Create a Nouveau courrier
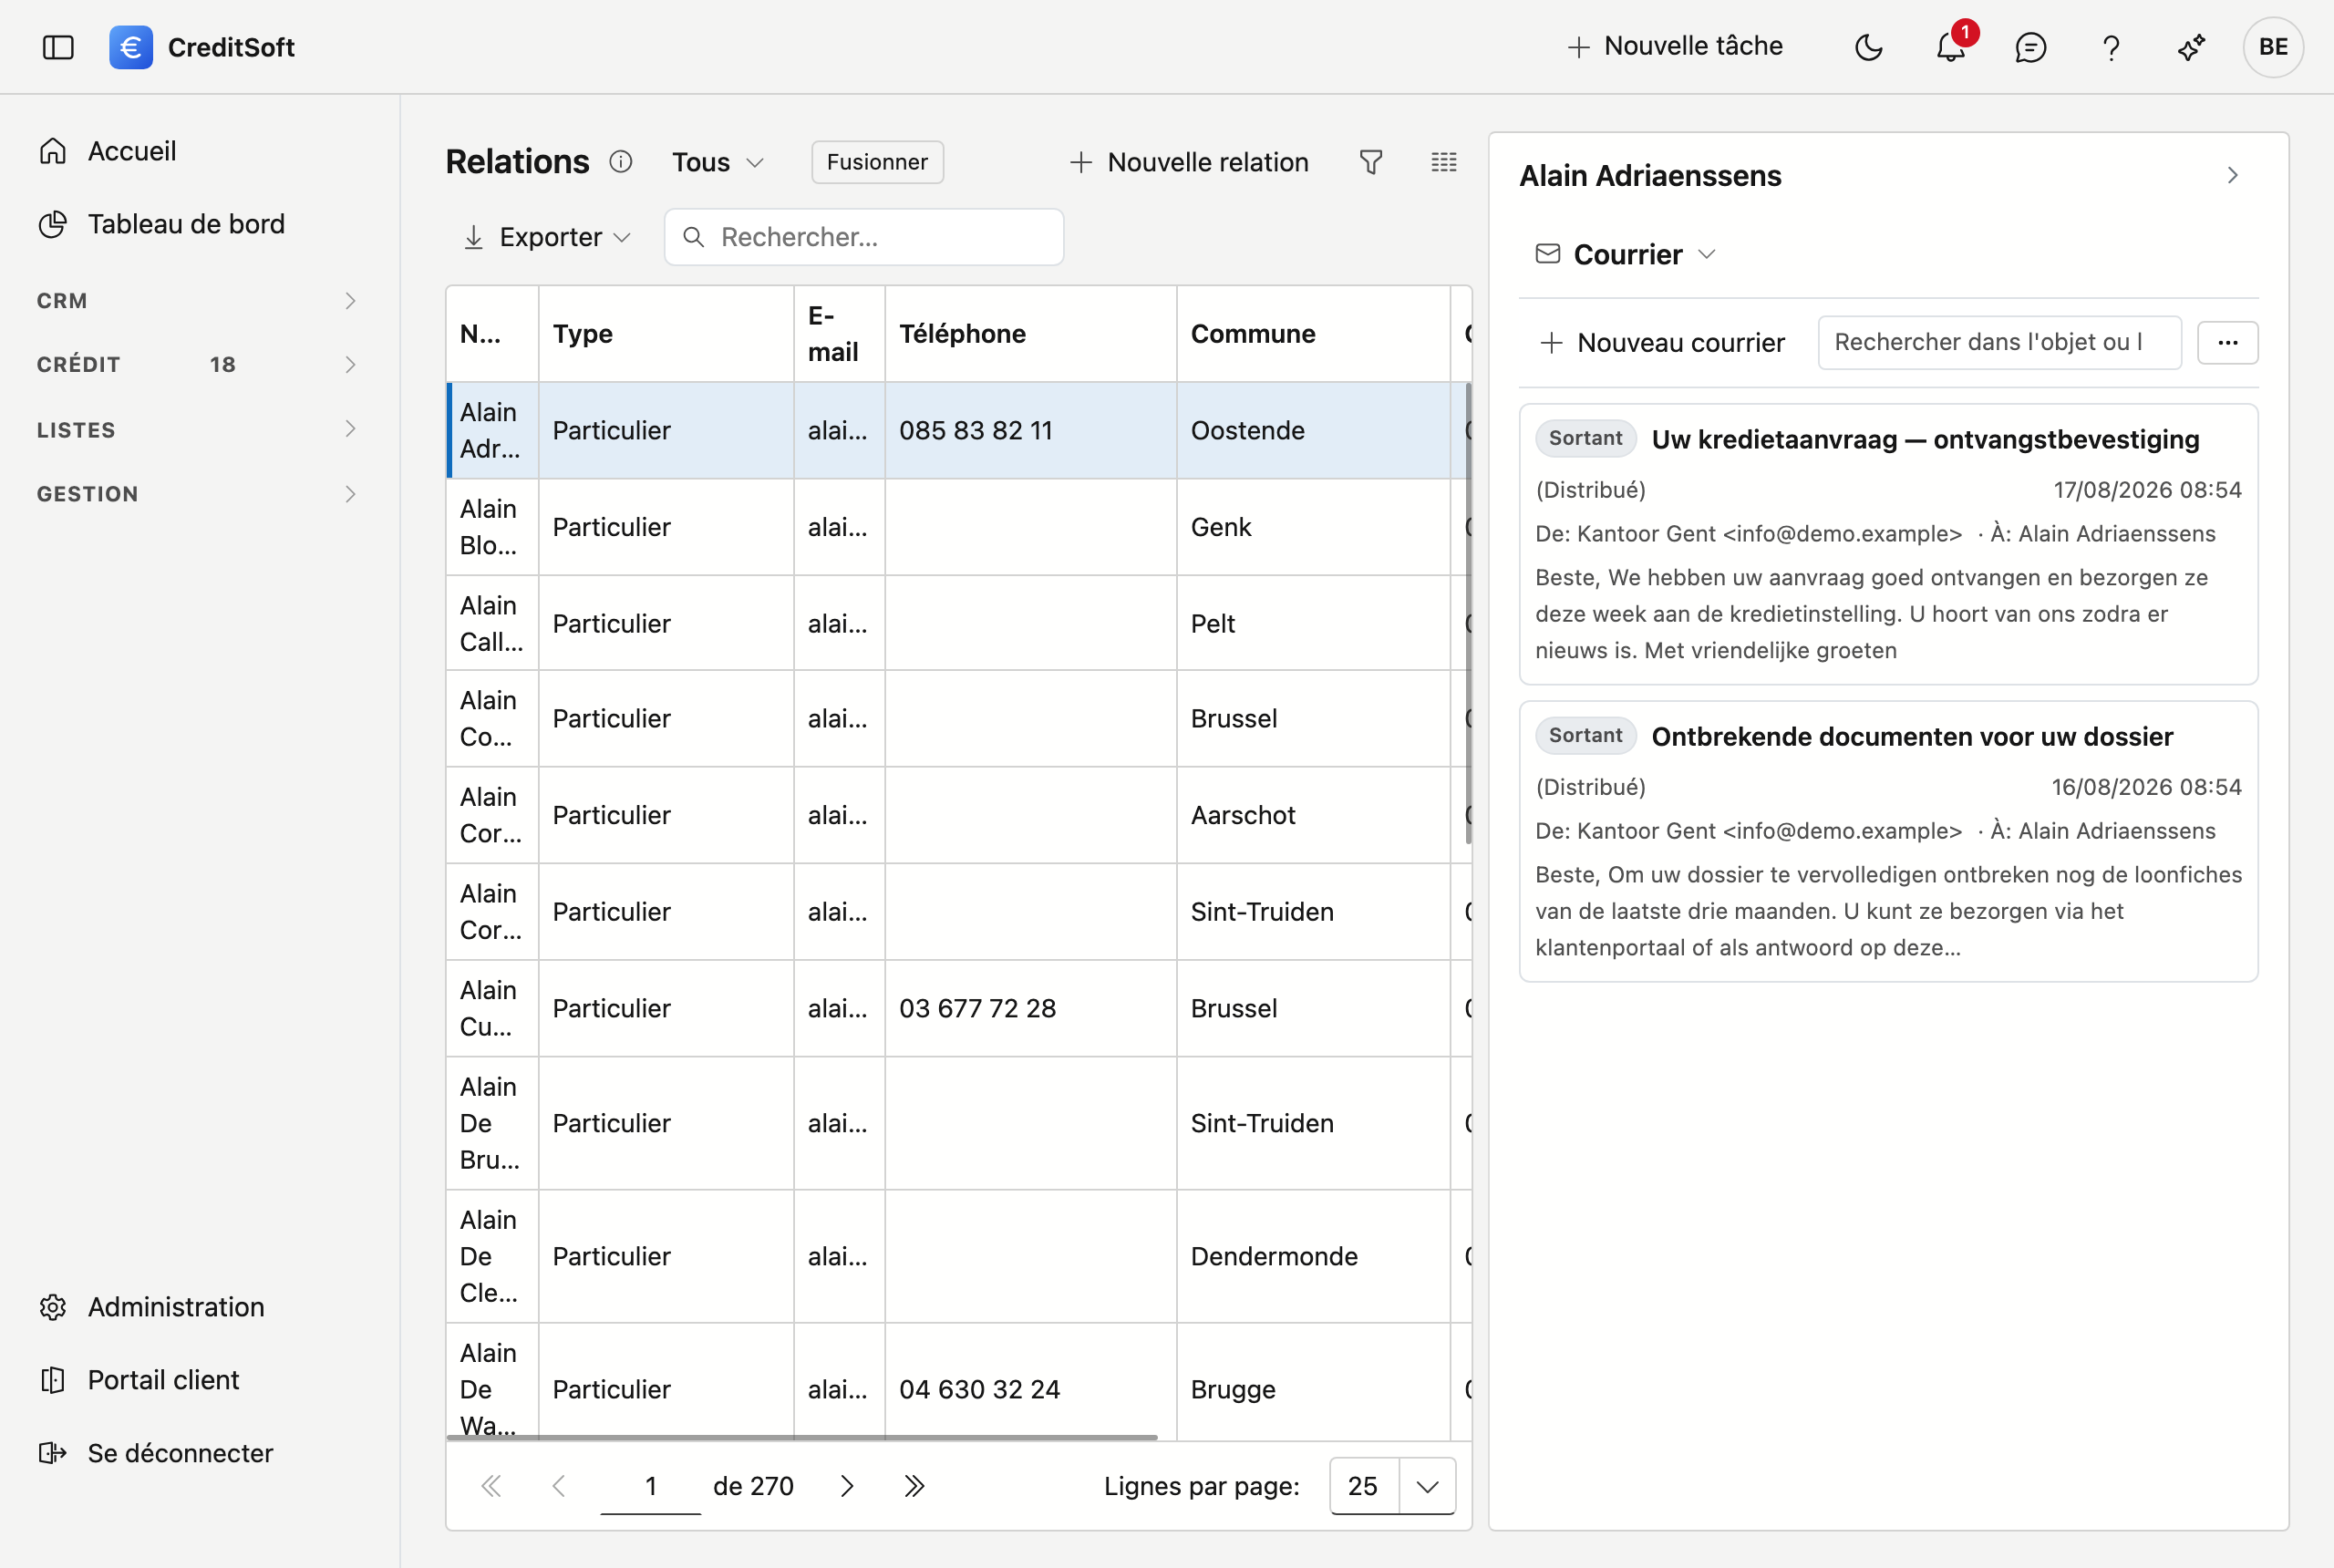Viewport: 2334px width, 1568px height. [1662, 343]
